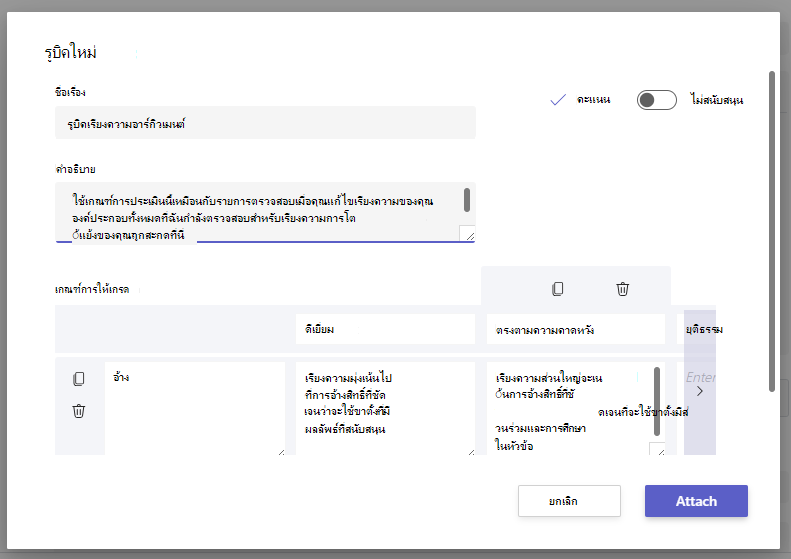Click scrollbar inside the ตรงตามความคาดหวัง cell
Image resolution: width=791 pixels, height=559 pixels.
[x=657, y=401]
